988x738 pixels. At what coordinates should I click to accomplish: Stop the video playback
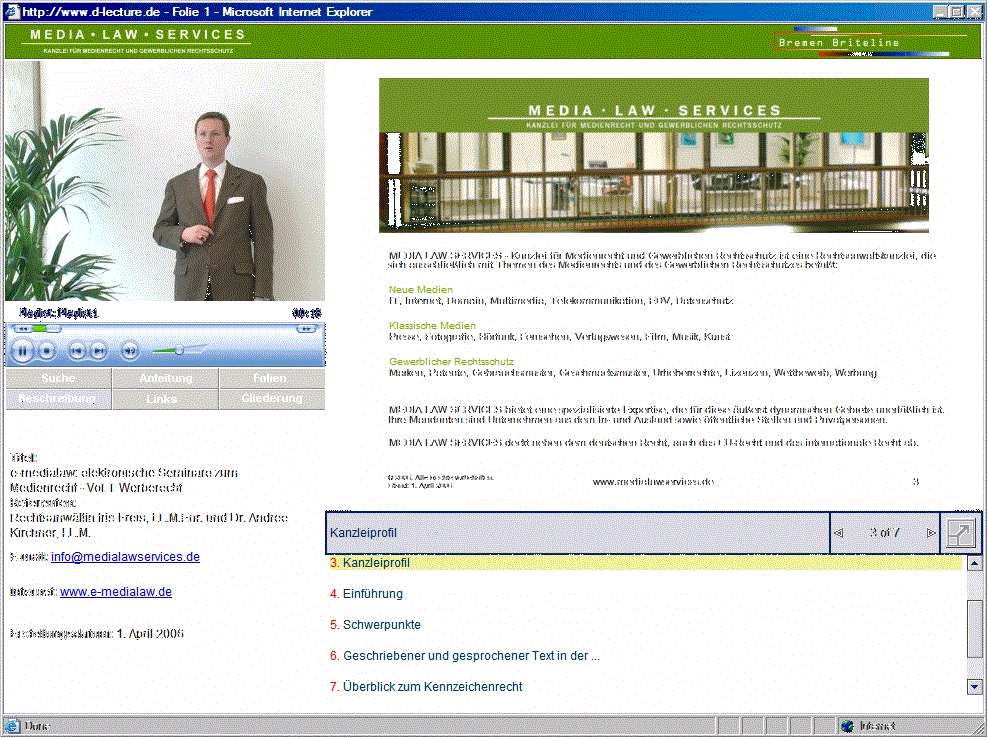click(x=47, y=350)
